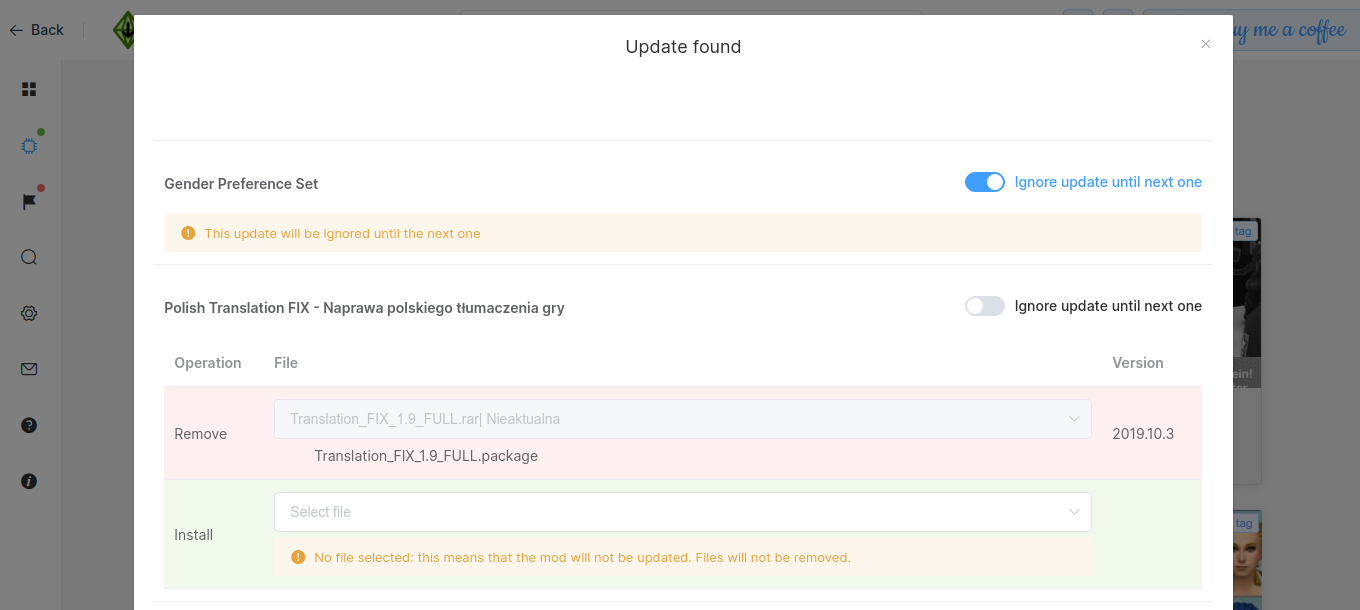
Task: Open the dashboard grid icon in sidebar
Action: click(29, 89)
